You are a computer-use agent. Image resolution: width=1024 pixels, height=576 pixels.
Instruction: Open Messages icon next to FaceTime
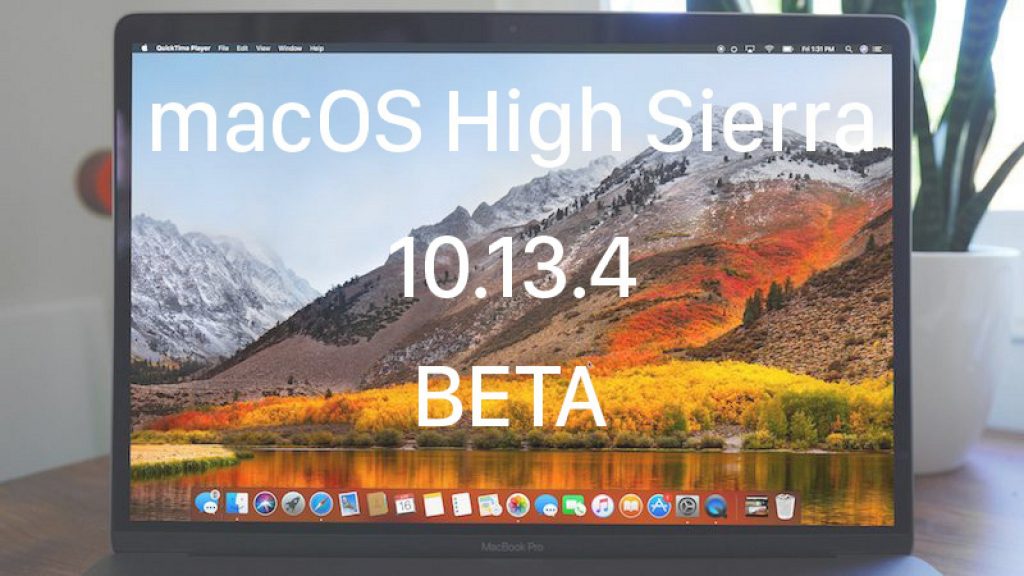pyautogui.click(x=546, y=505)
